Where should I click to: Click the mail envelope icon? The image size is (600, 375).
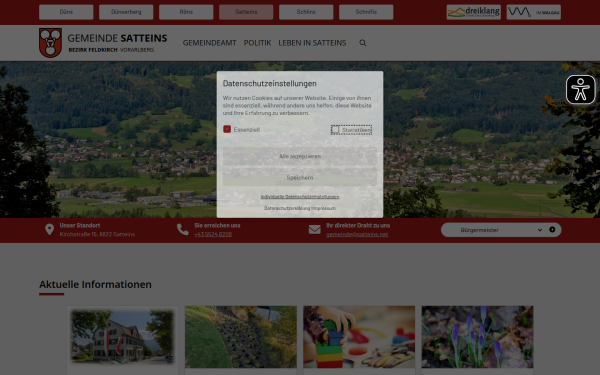coord(315,230)
